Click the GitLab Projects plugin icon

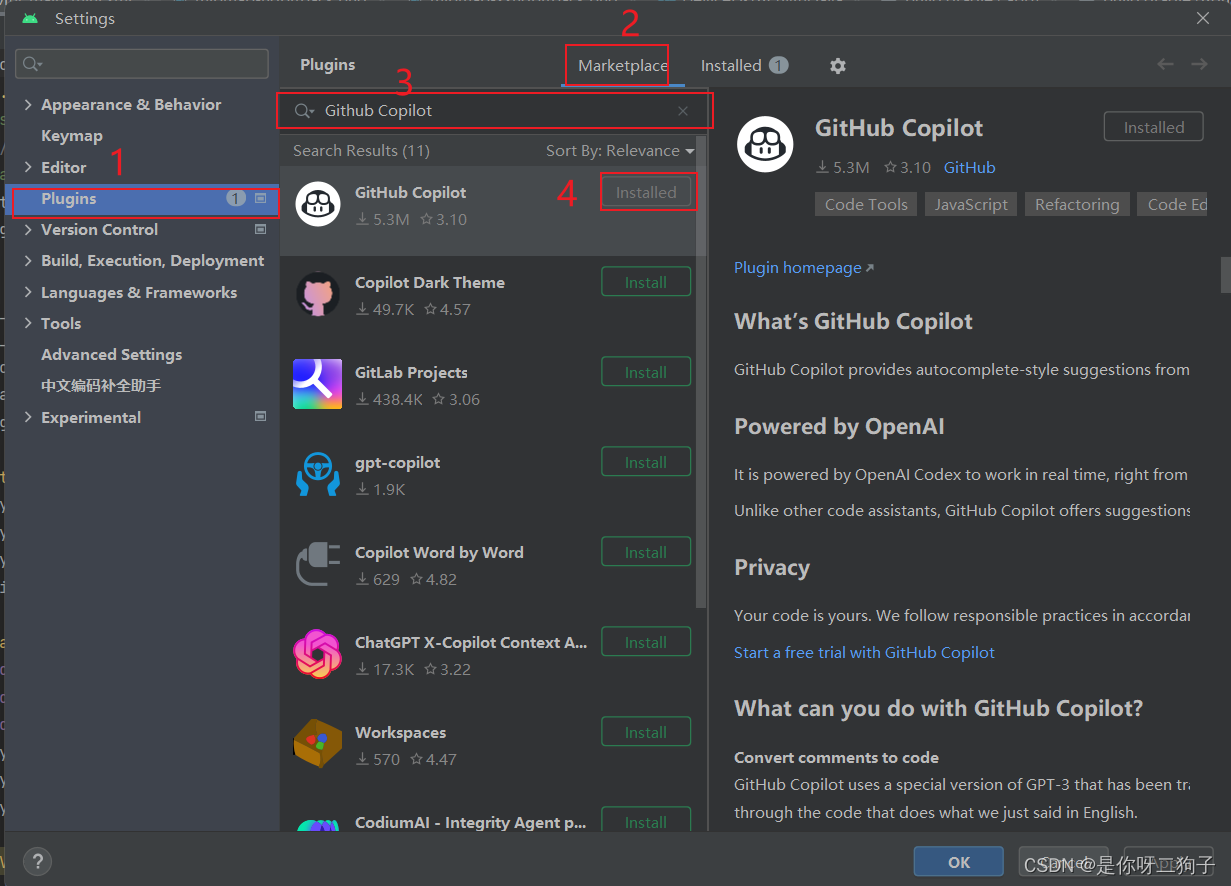(x=318, y=384)
